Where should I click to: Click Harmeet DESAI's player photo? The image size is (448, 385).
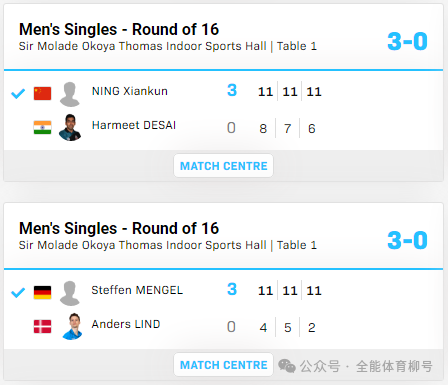70,127
